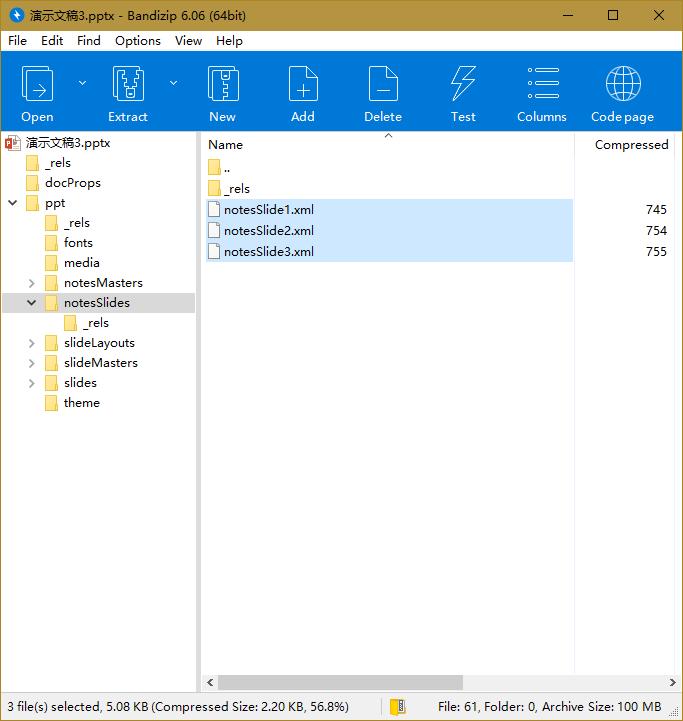Click the Code page globe icon

(x=622, y=85)
